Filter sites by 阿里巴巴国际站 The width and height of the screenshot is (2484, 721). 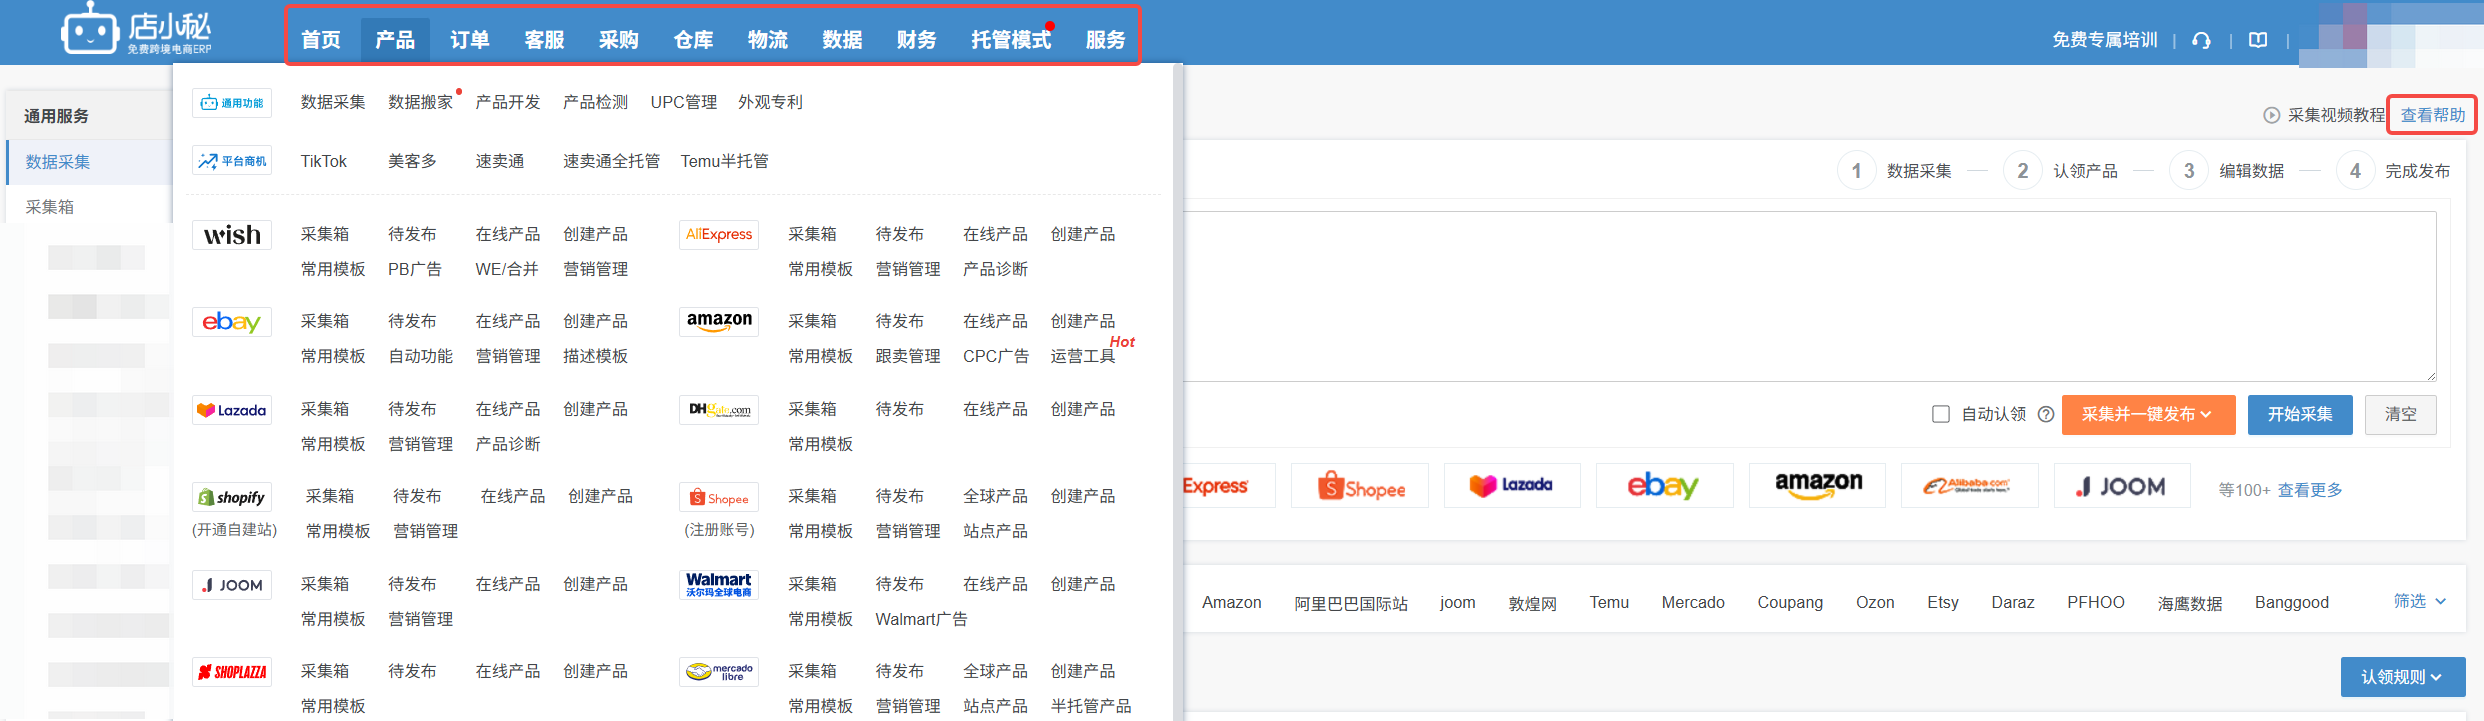click(1351, 603)
